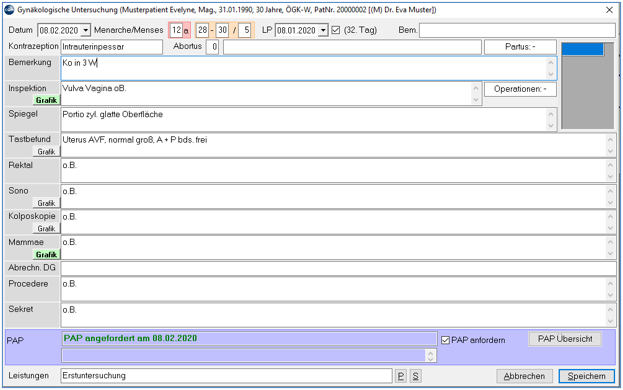Viewport: 623px width, 390px height.
Task: Open the LP date dropdown
Action: coord(323,30)
